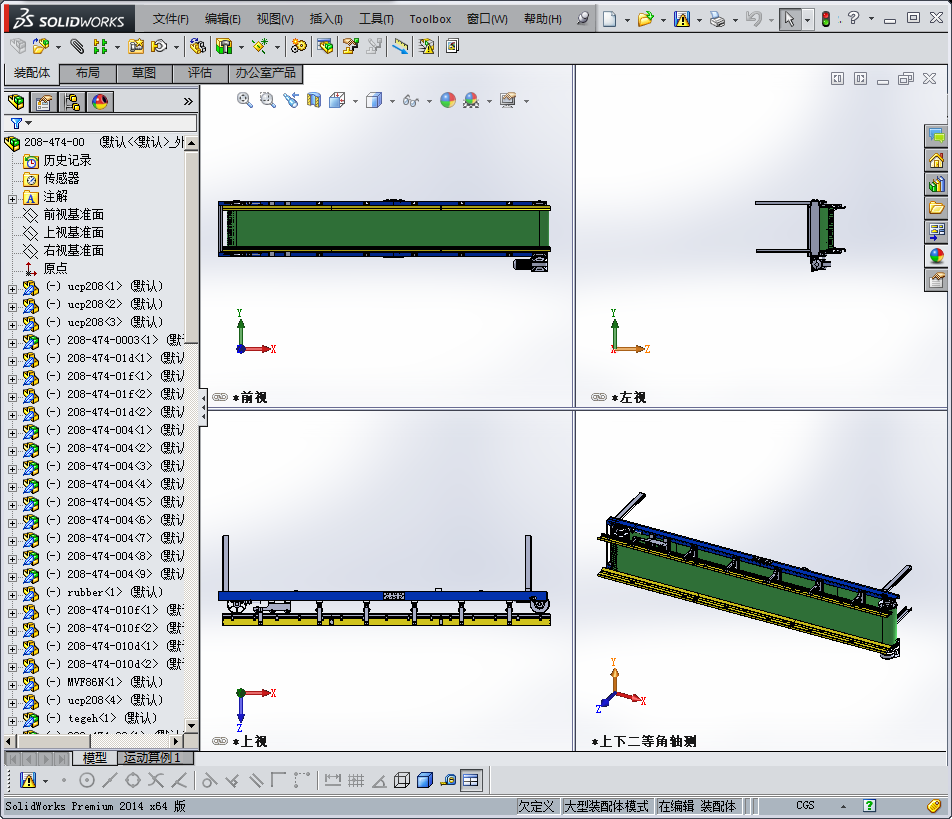Image resolution: width=952 pixels, height=819 pixels.
Task: Open the Hide/Show Items dropdown arrow
Action: [x=429, y=101]
